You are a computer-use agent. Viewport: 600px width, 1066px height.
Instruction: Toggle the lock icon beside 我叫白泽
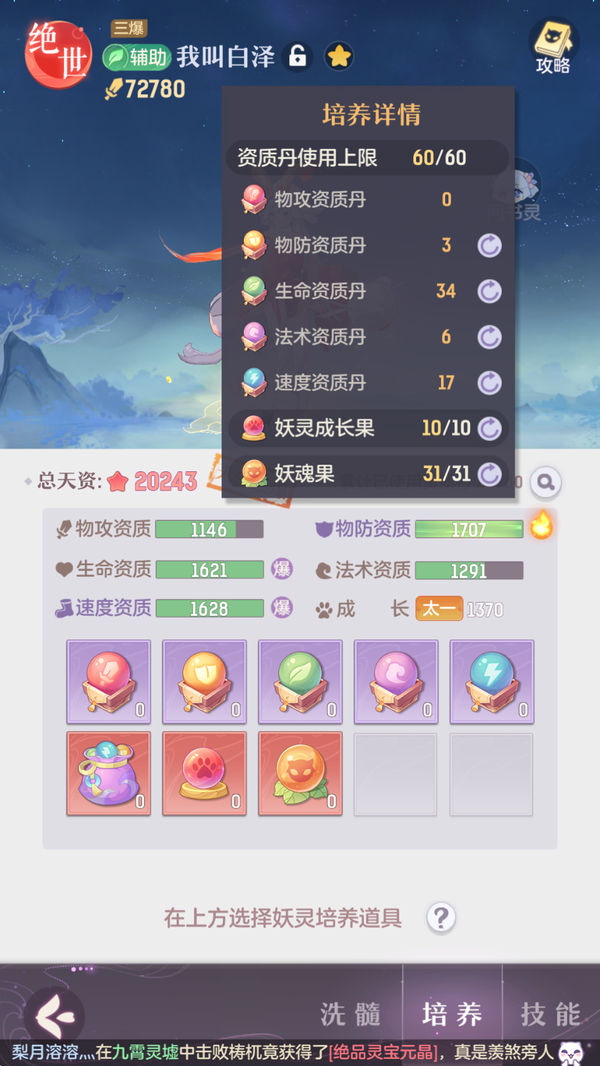click(x=297, y=57)
